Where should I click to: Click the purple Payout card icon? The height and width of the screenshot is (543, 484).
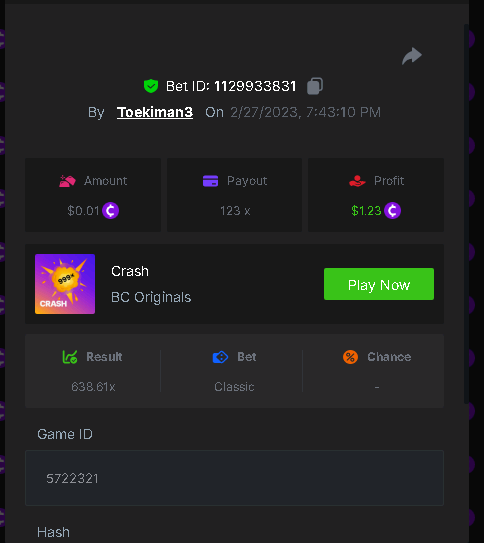click(x=210, y=181)
